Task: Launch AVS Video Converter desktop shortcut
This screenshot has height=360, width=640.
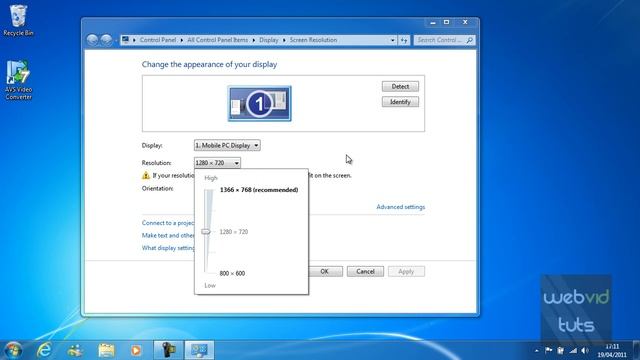Action: (18, 80)
